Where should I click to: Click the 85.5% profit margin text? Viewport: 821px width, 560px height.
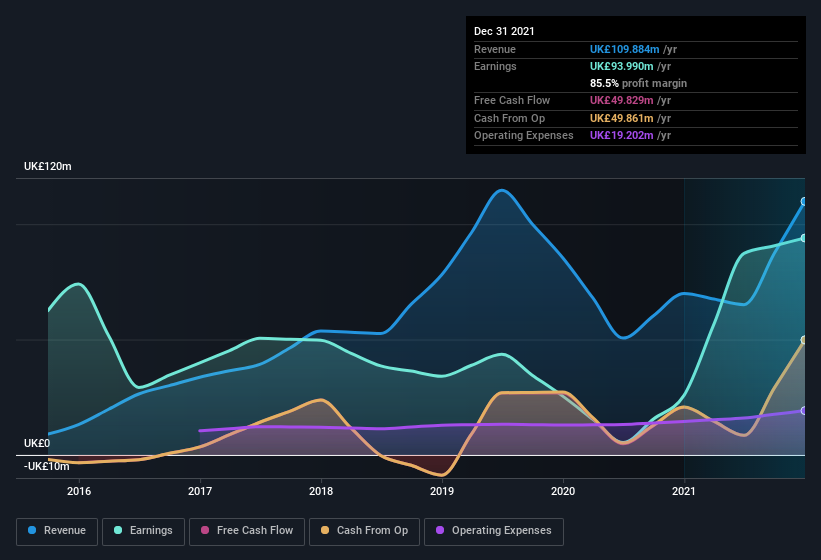tap(638, 83)
